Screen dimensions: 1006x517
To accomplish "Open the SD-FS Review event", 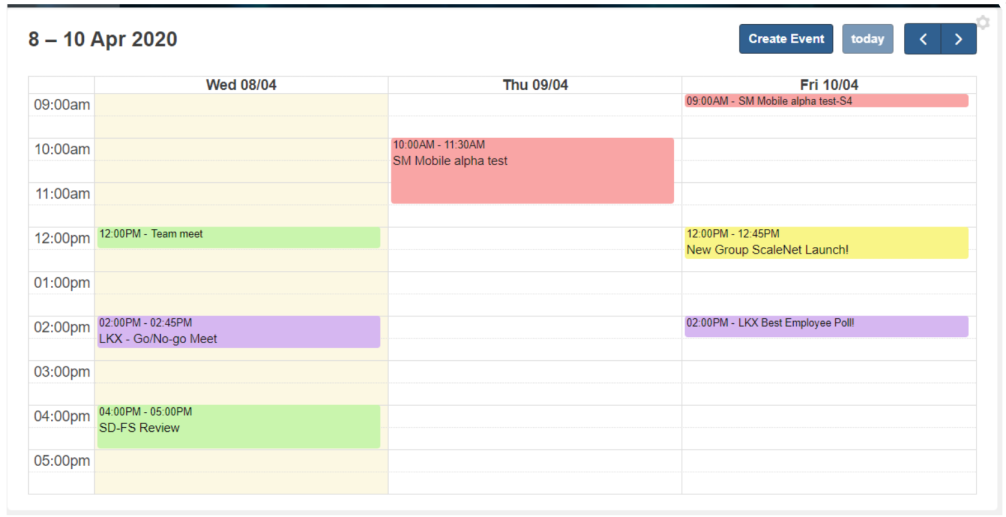I will [238, 427].
